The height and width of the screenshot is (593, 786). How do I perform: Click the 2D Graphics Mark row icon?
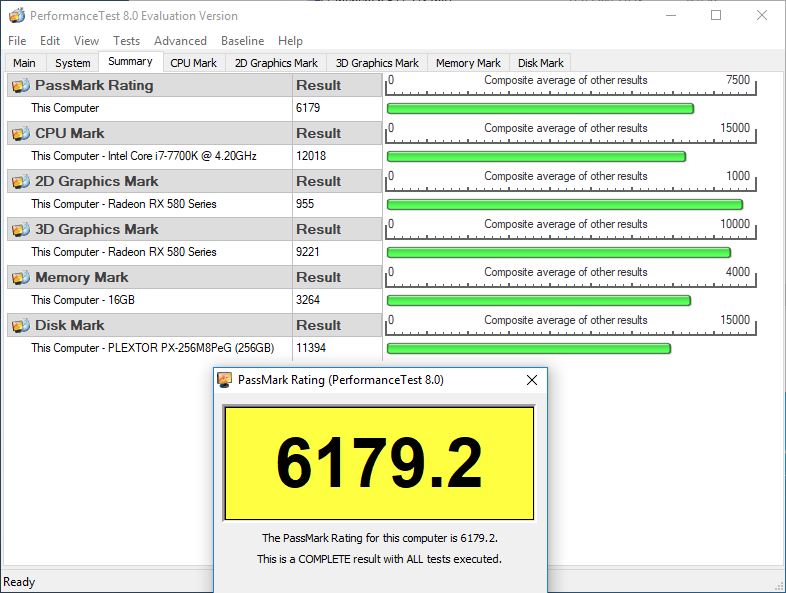pos(20,182)
